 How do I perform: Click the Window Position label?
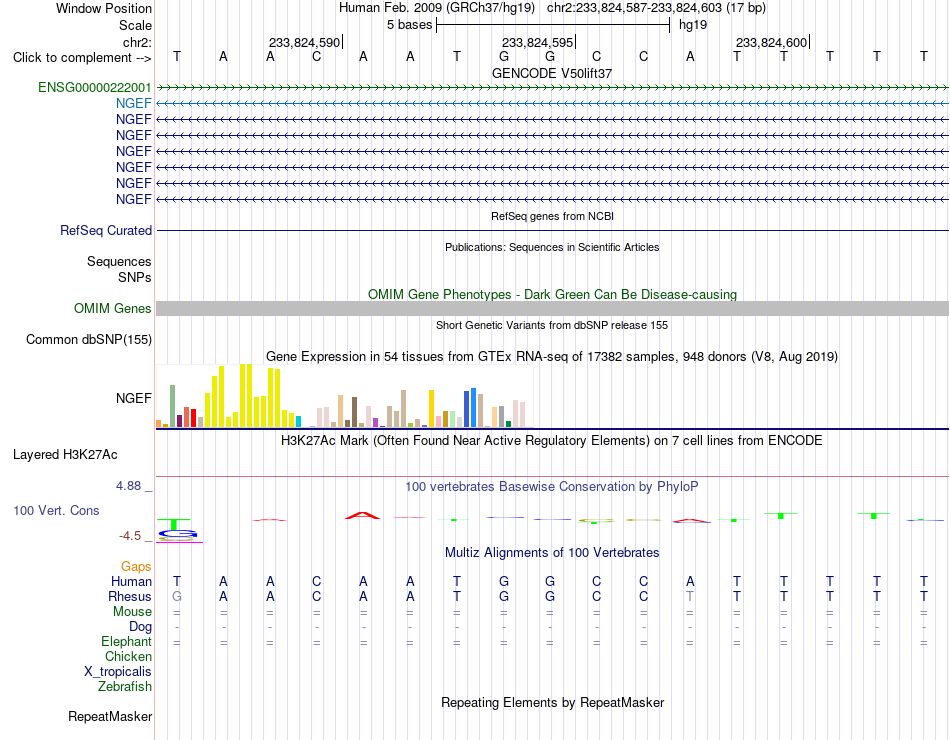click(x=104, y=8)
